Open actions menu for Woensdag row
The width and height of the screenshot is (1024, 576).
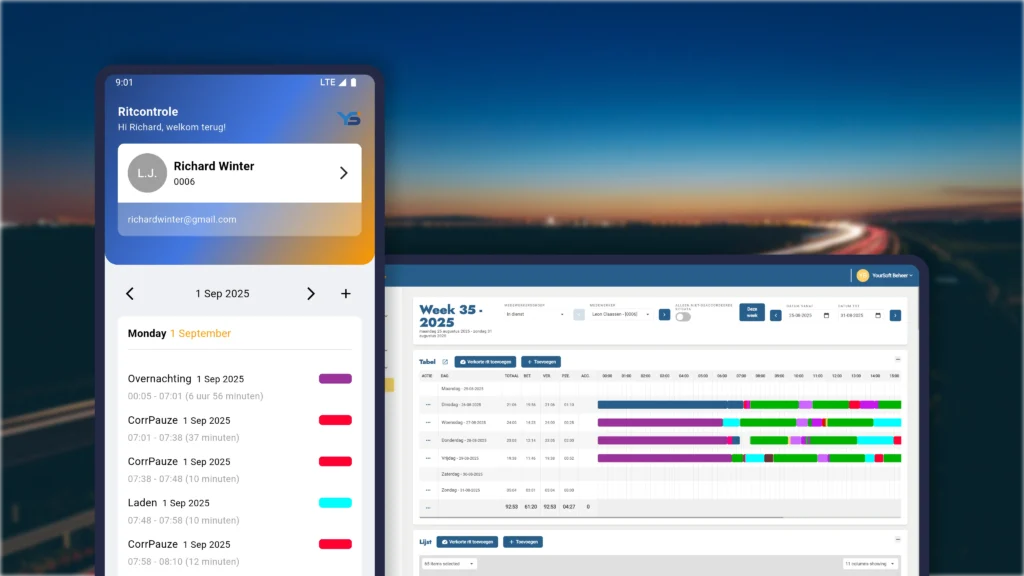[428, 422]
